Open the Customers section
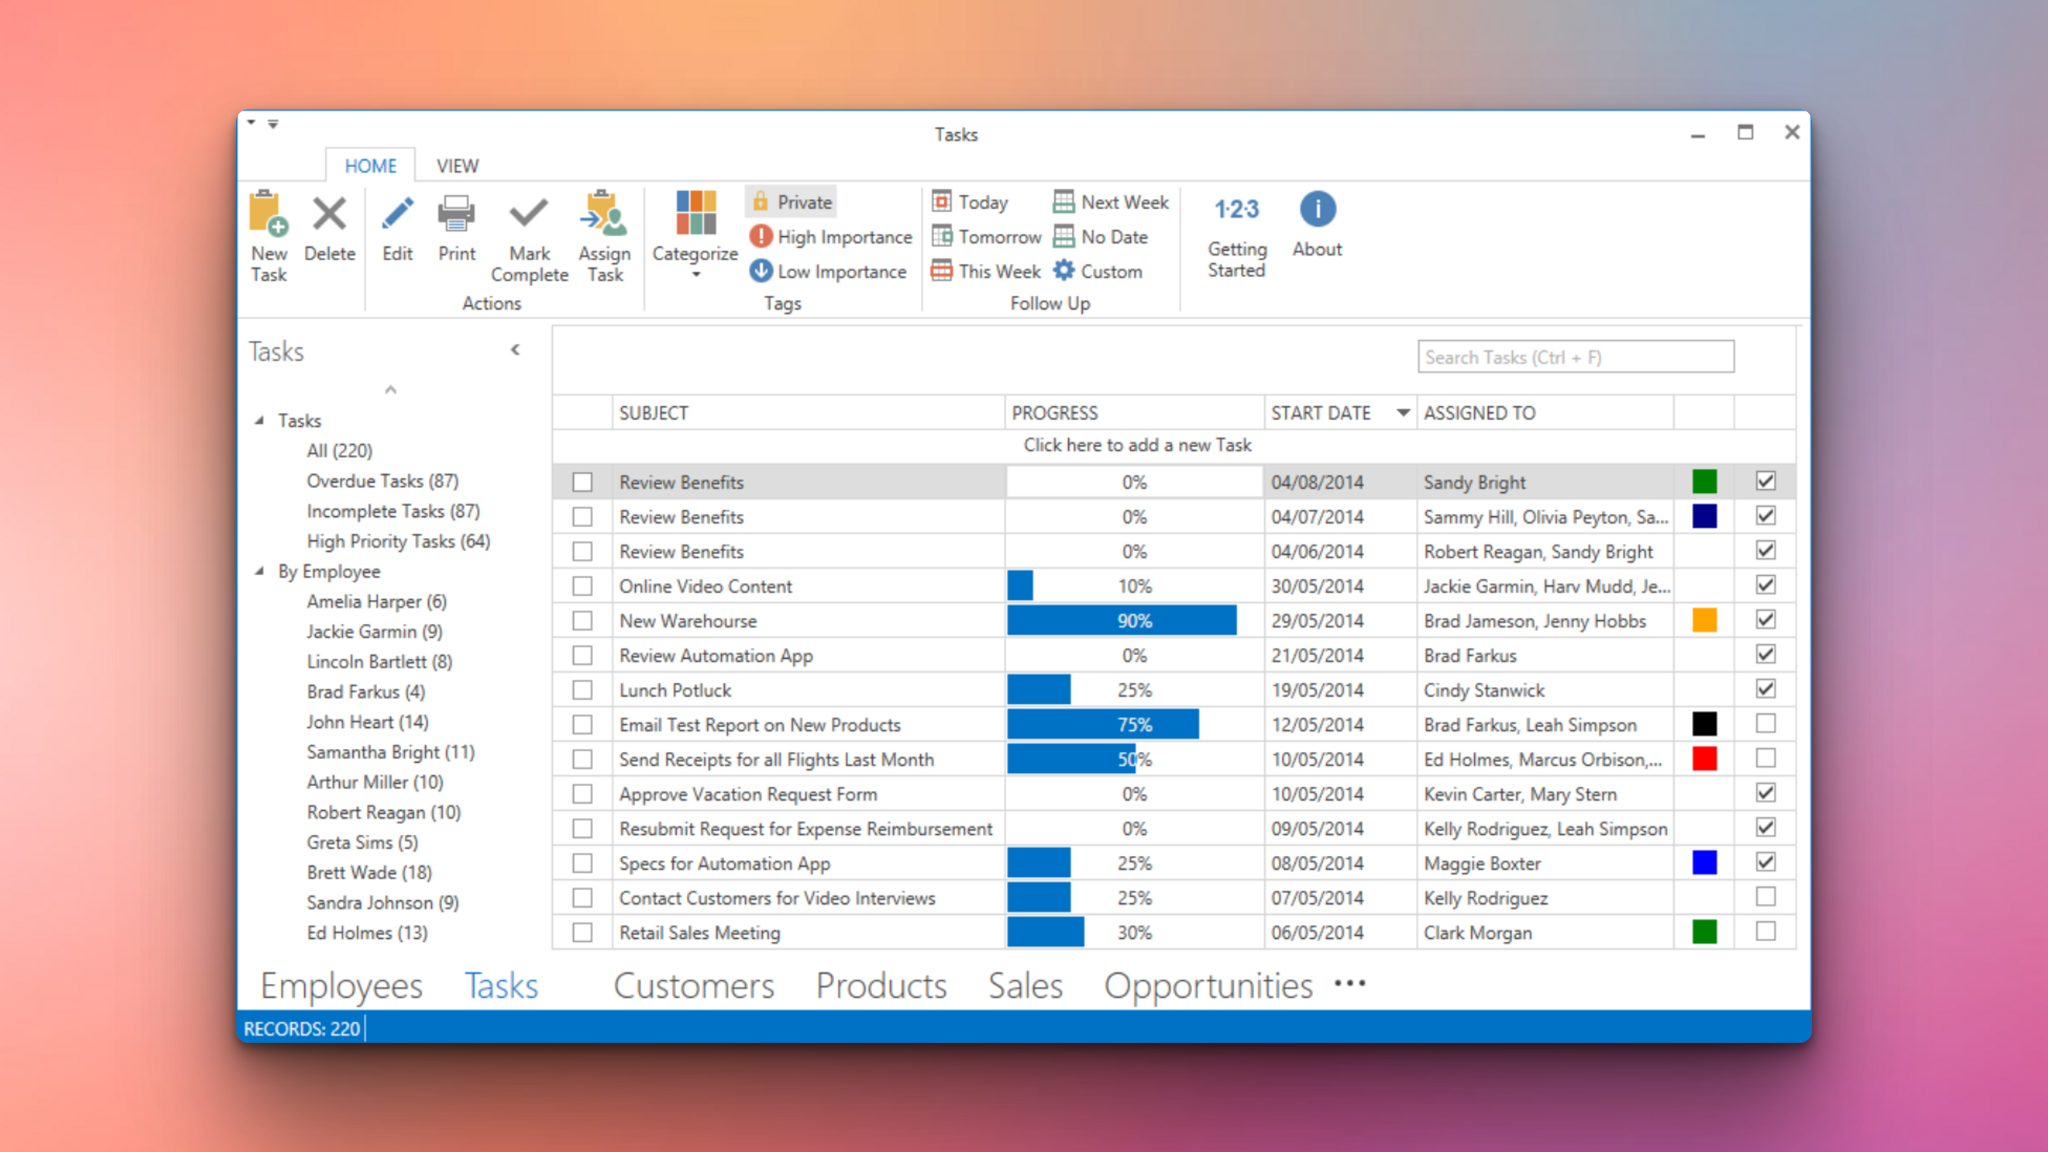This screenshot has width=2048, height=1152. [x=694, y=985]
